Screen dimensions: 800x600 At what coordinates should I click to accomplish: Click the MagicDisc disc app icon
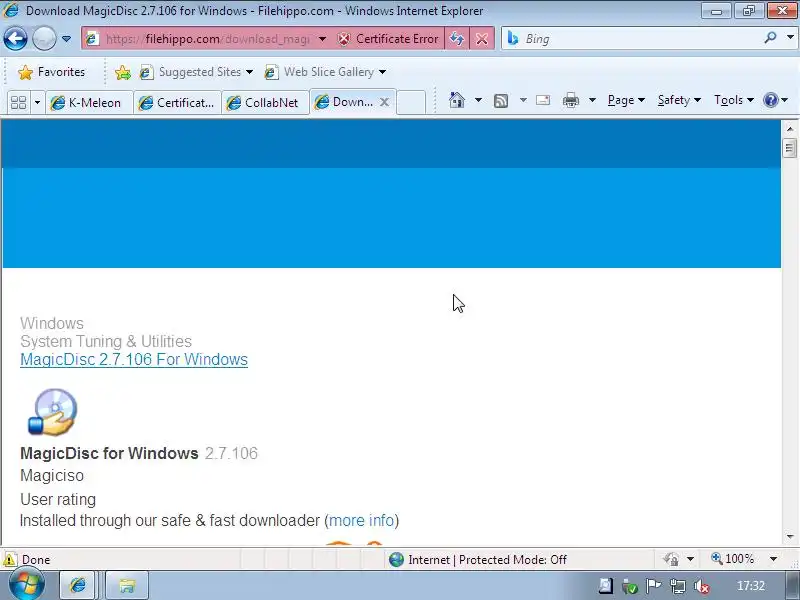[x=53, y=412]
